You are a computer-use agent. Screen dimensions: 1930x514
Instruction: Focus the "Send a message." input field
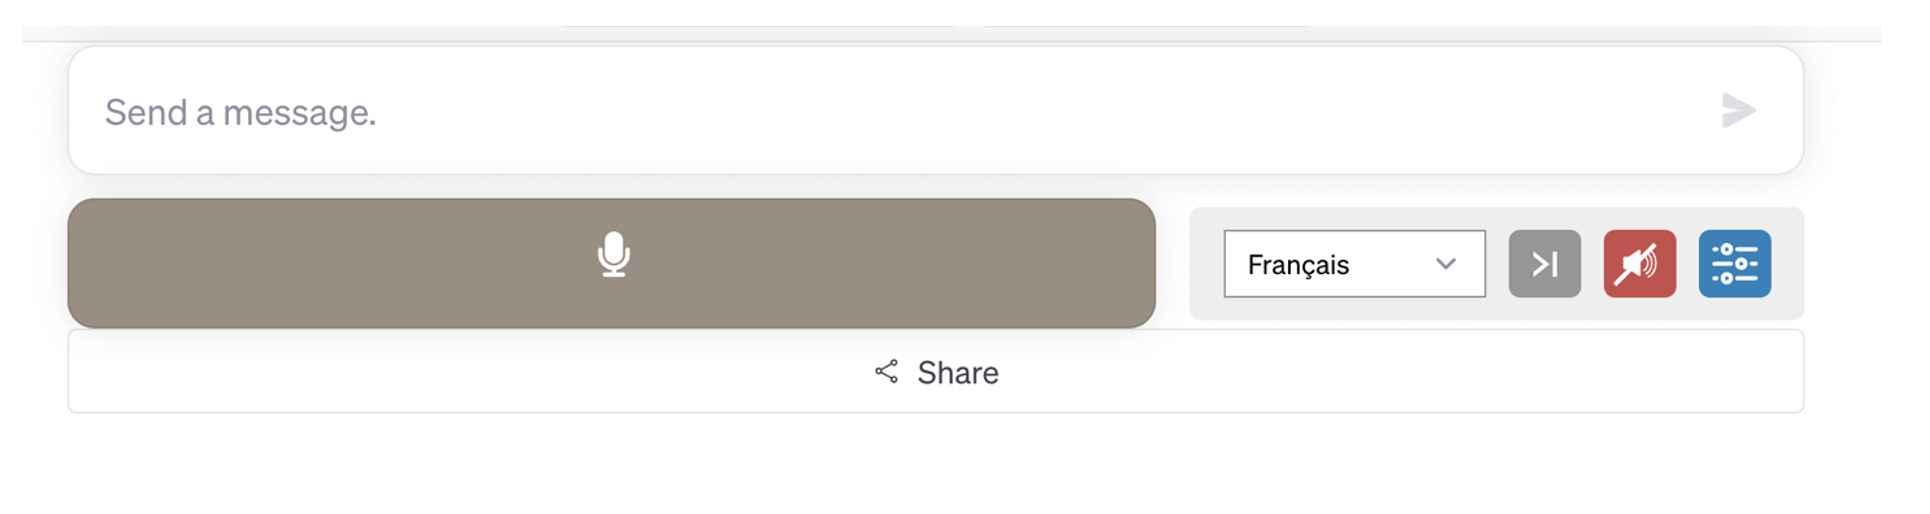coord(900,111)
